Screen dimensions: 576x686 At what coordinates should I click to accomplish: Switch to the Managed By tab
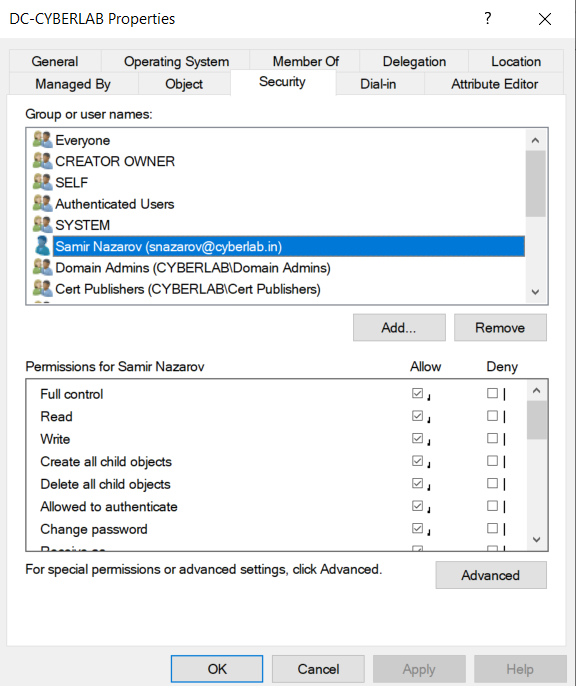[73, 84]
